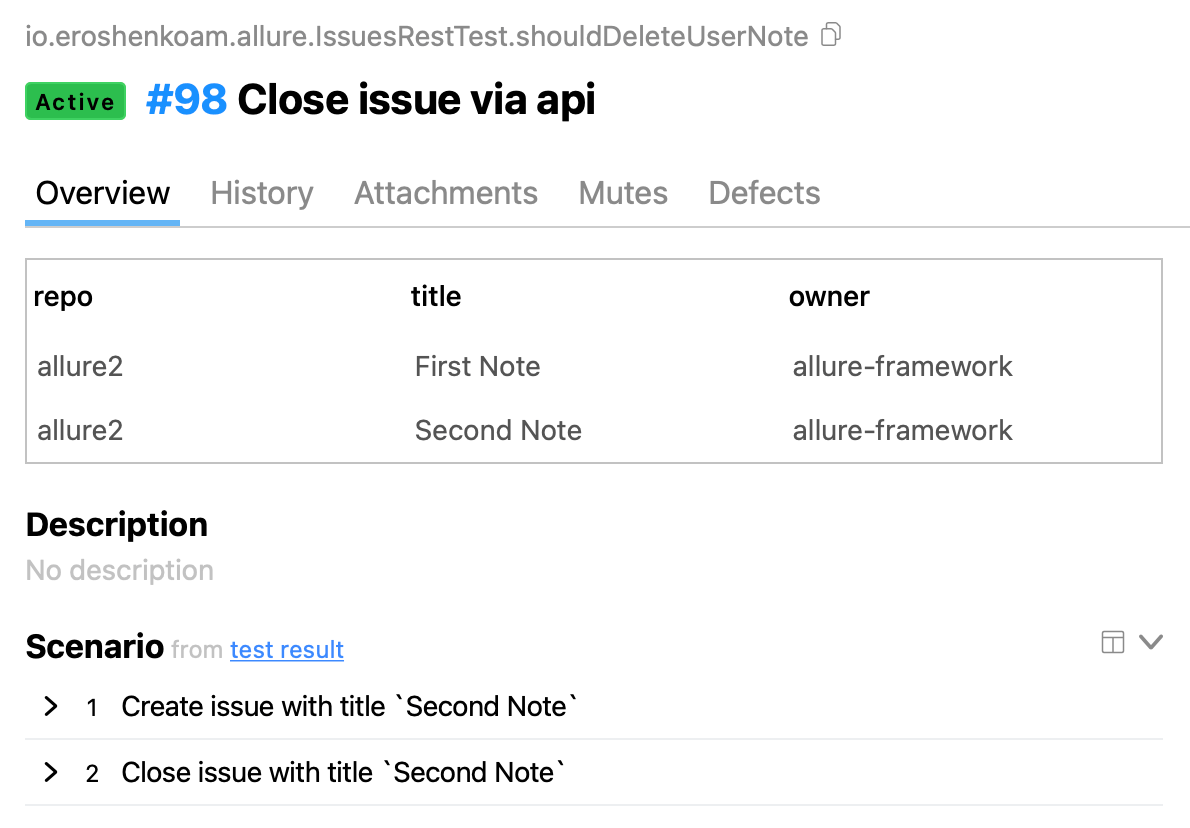1190x828 pixels.
Task: Select the Second Note row in the table
Action: click(x=498, y=430)
